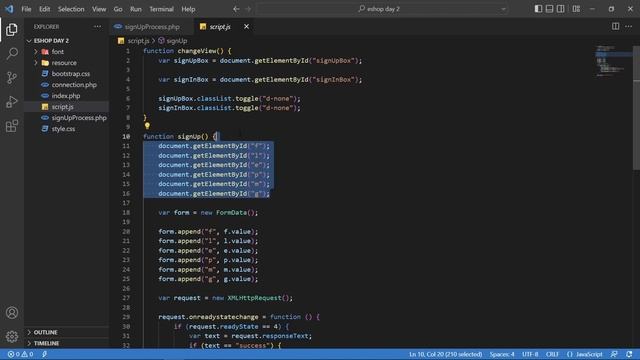Open File menu

[26, 9]
